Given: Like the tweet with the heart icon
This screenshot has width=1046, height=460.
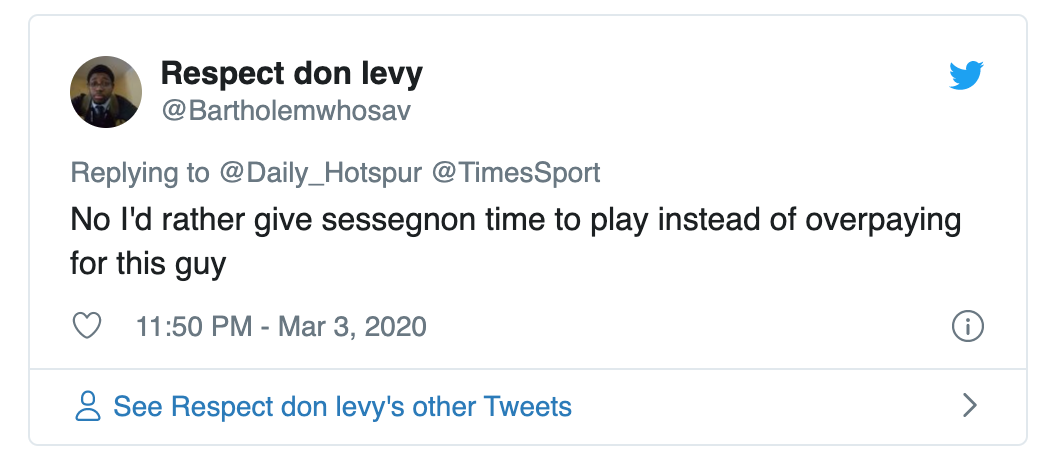Looking at the screenshot, I should (x=88, y=326).
